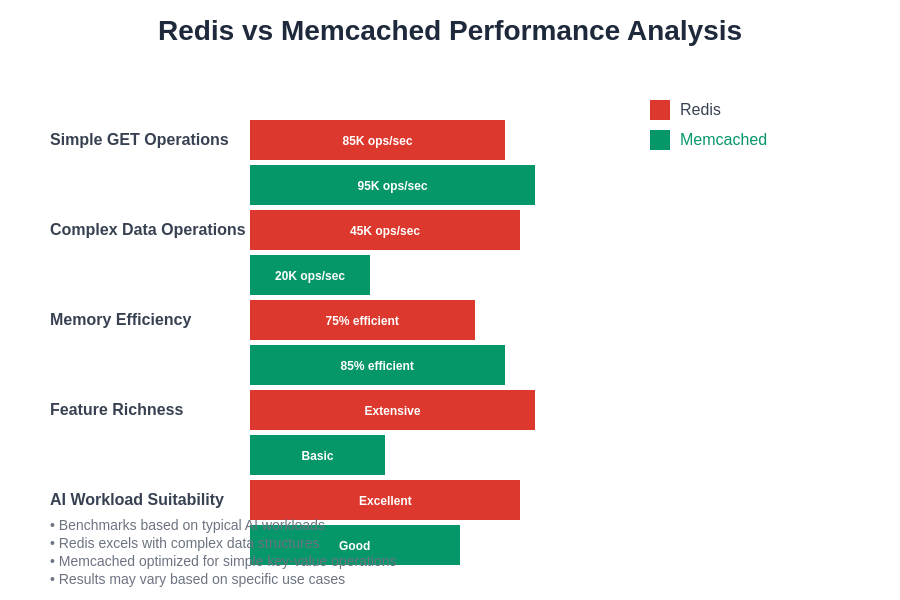Click the chart title heading
The width and height of the screenshot is (900, 600).
tap(450, 31)
